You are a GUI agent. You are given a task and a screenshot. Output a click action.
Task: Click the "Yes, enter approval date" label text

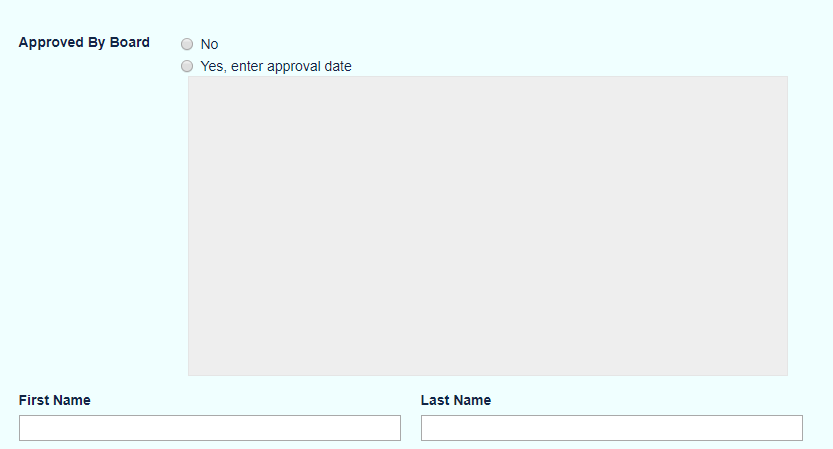(x=276, y=67)
